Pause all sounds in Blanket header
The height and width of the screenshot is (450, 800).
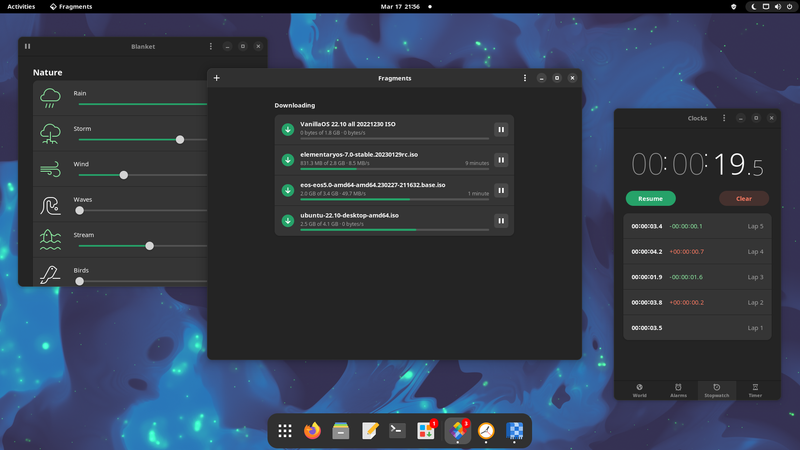(x=28, y=46)
